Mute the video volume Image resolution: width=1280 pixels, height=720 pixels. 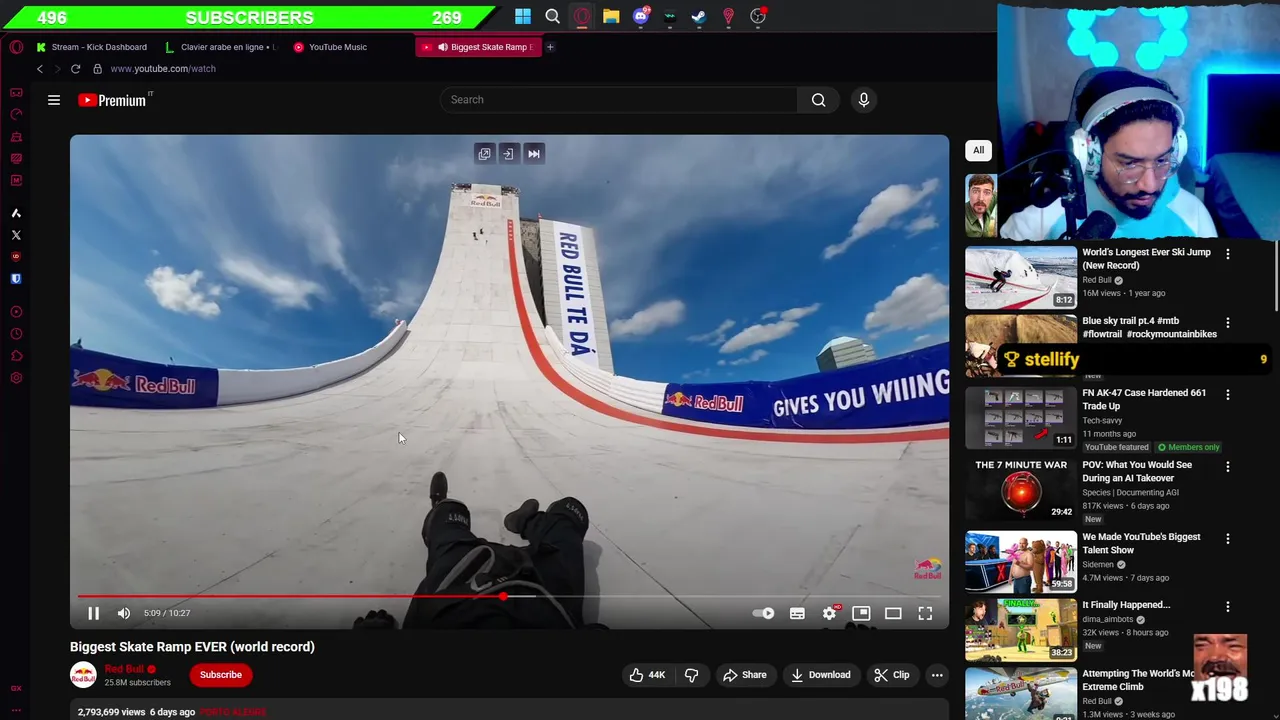(124, 613)
